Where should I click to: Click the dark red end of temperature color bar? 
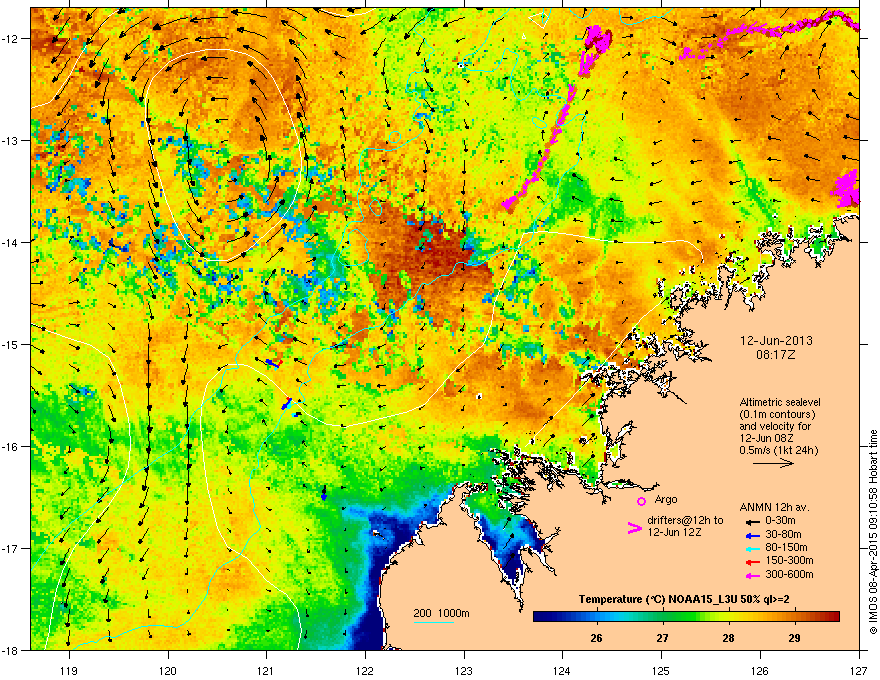click(834, 617)
